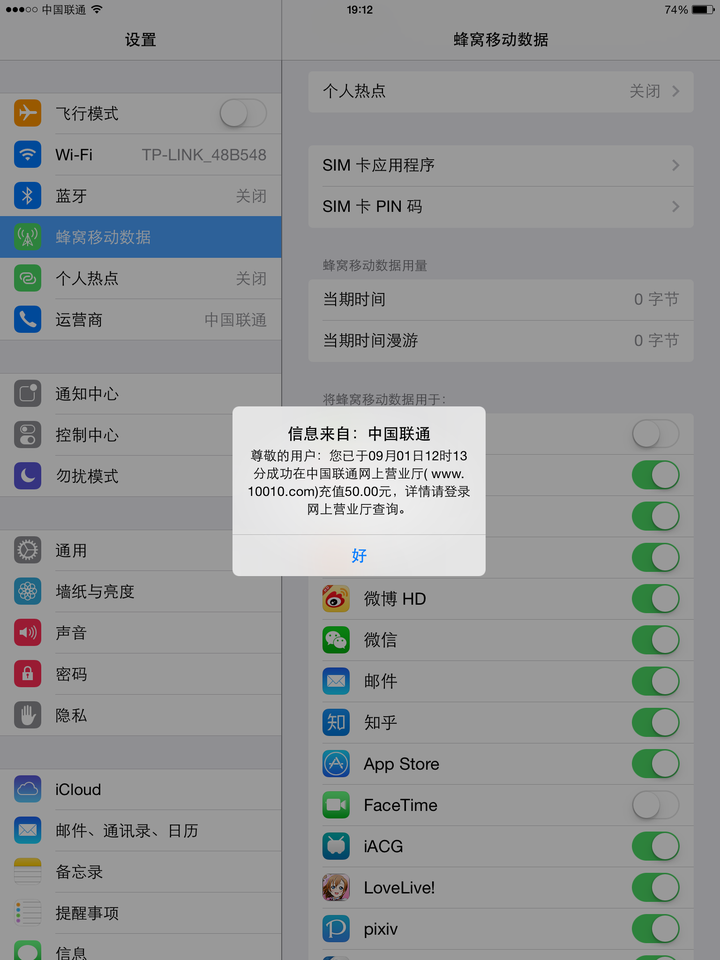Tap the iACG app icon
Viewport: 720px width, 960px height.
click(x=336, y=846)
